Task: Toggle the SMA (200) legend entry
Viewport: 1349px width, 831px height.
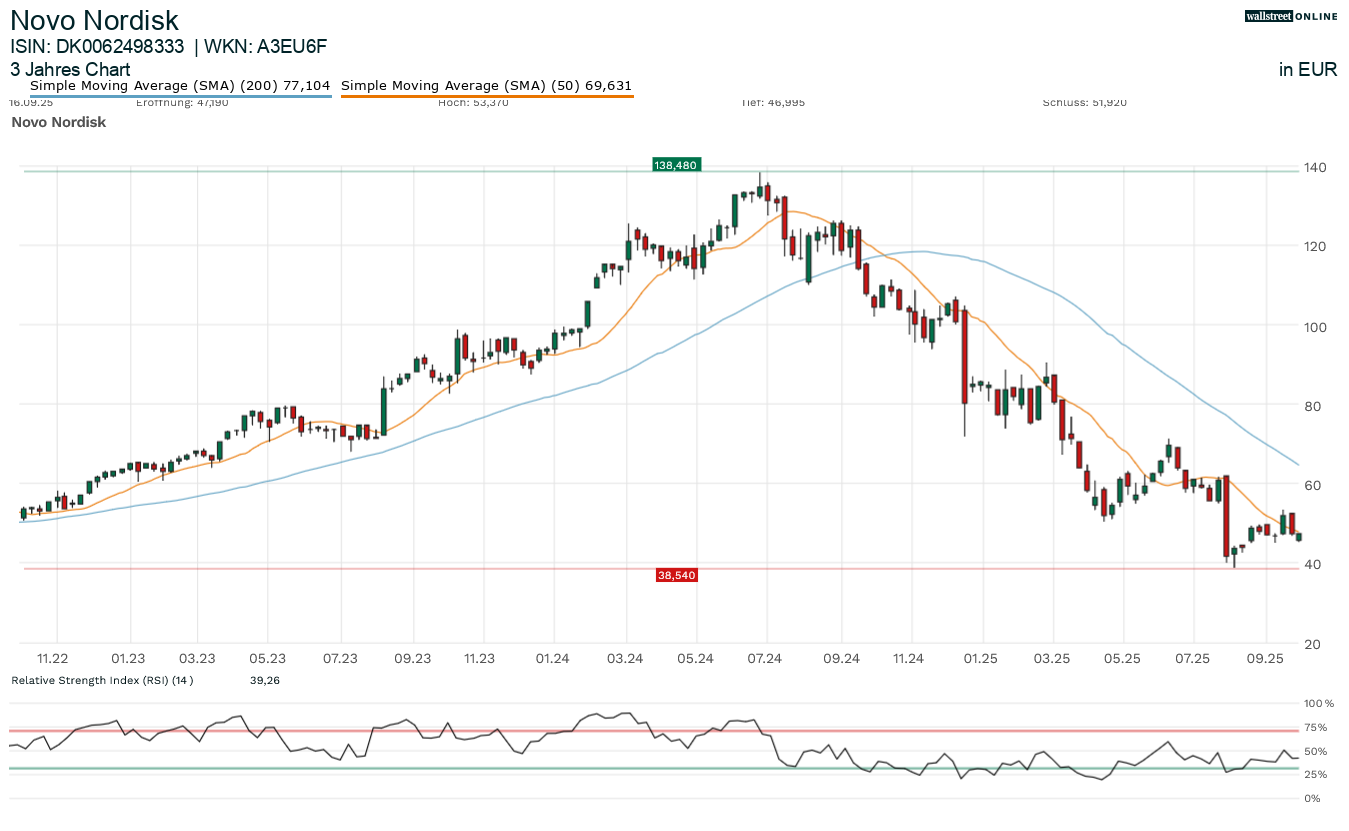Action: (180, 86)
